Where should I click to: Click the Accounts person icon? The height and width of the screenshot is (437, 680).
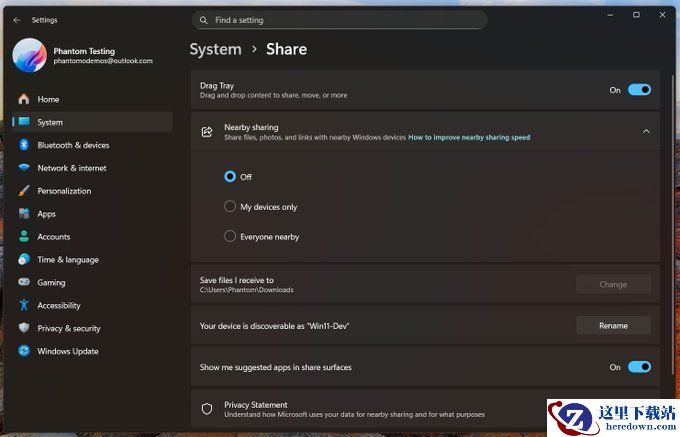tap(24, 236)
